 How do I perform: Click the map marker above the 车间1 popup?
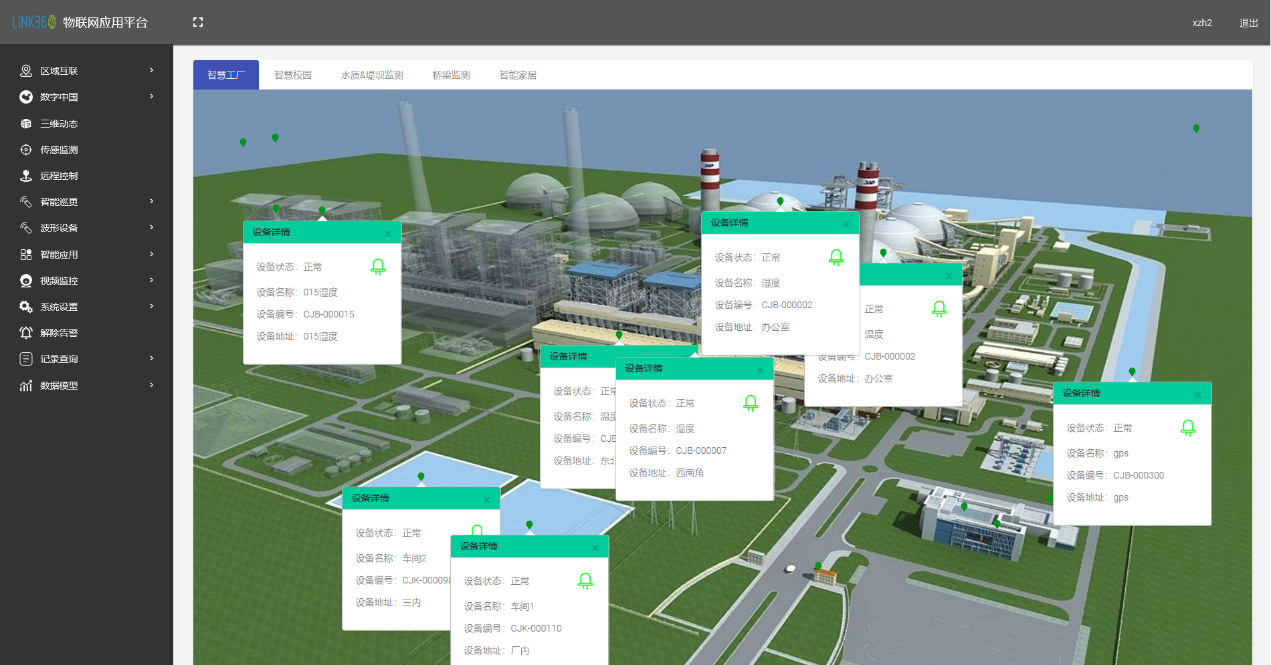[529, 526]
